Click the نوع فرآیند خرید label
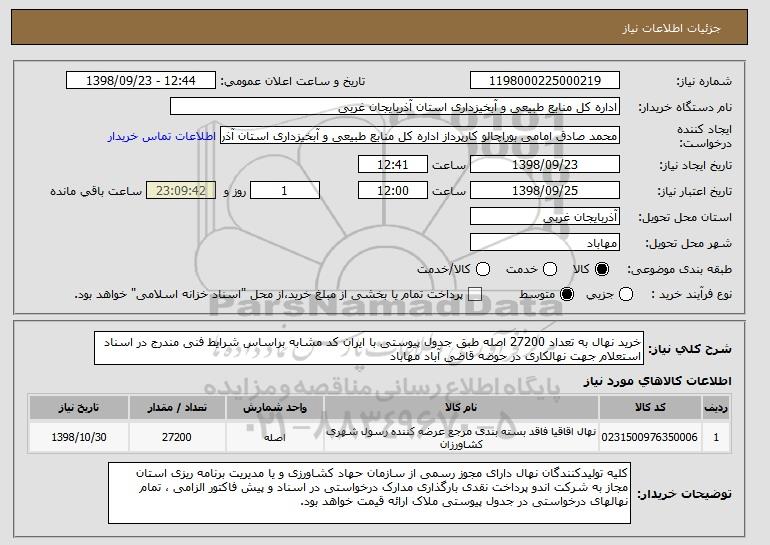This screenshot has height=545, width=770. tap(691, 295)
